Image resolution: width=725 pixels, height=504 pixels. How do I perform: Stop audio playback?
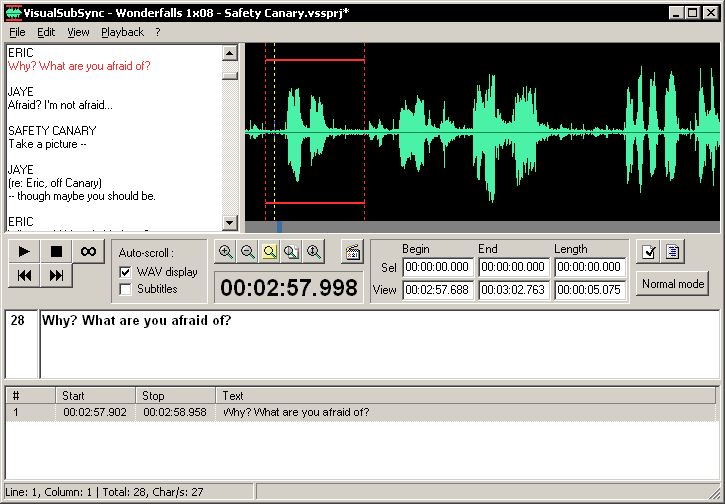click(x=57, y=251)
